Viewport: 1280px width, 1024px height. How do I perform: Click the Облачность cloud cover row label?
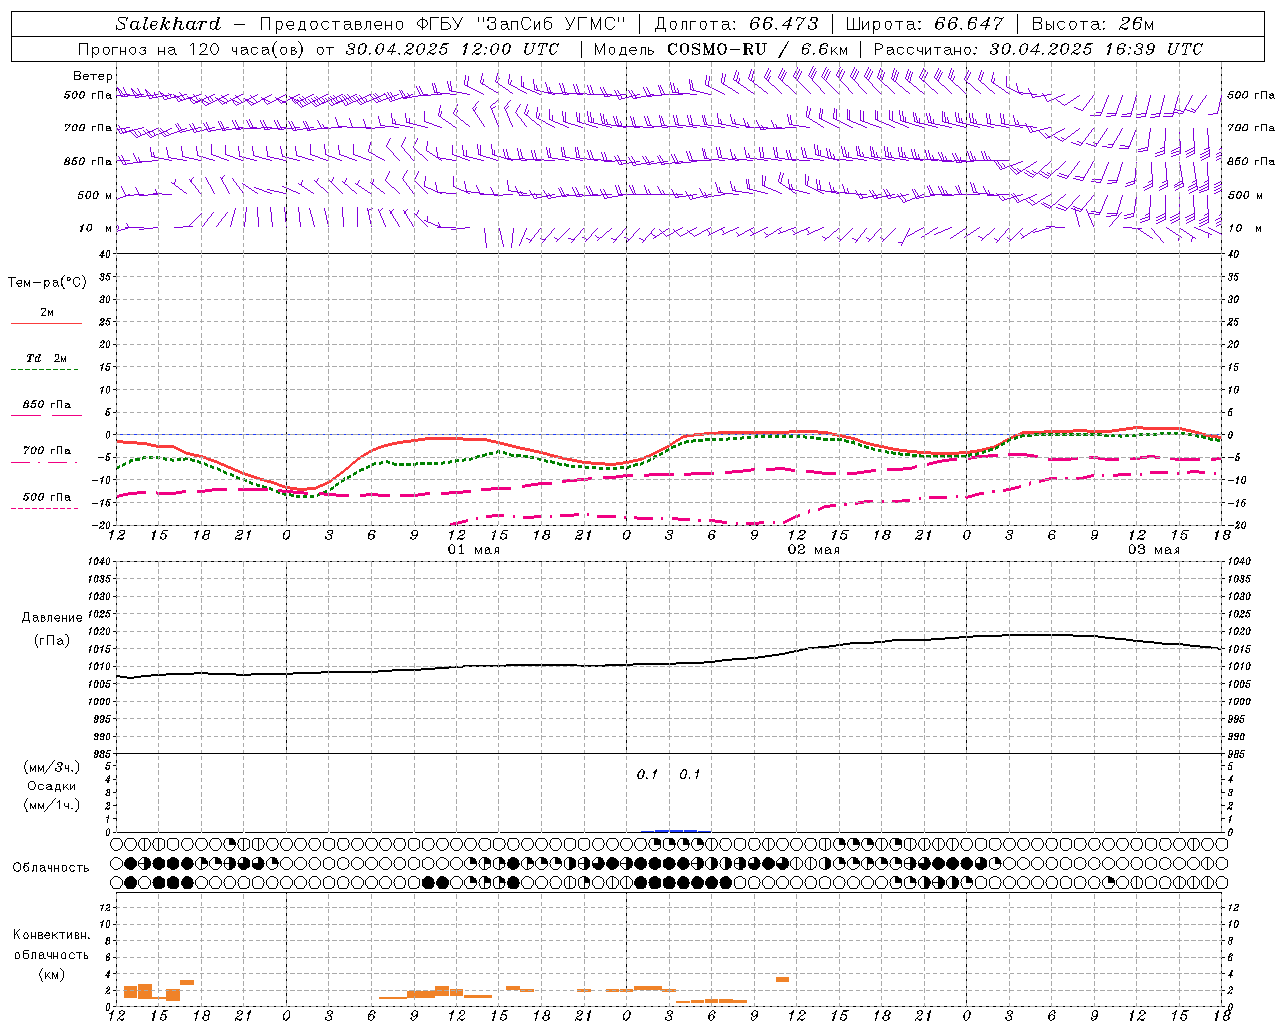(x=51, y=868)
